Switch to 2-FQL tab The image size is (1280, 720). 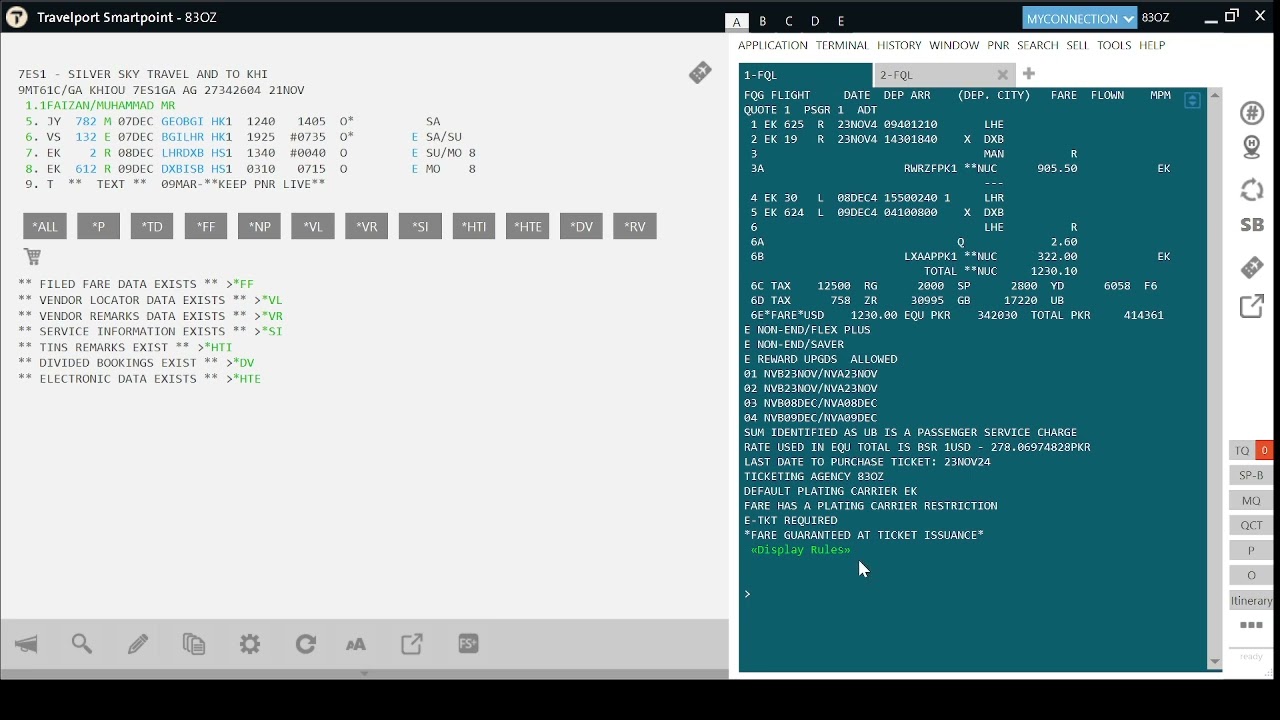[x=945, y=75]
